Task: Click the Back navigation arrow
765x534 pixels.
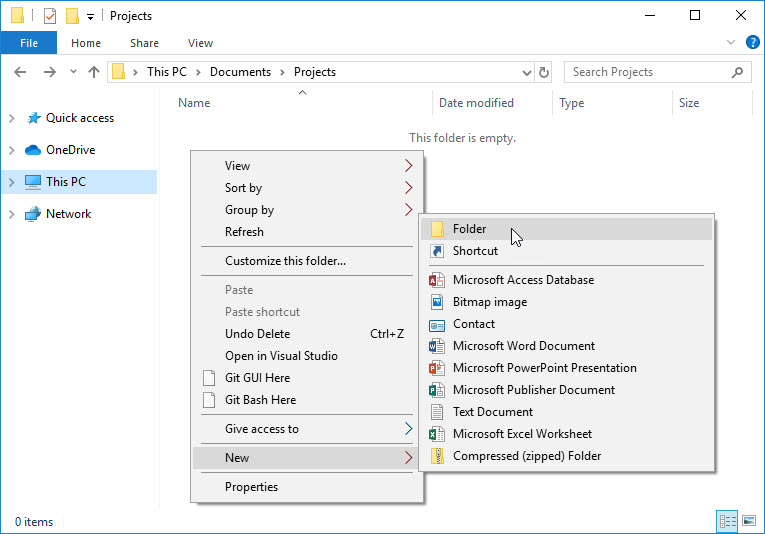Action: [x=21, y=72]
